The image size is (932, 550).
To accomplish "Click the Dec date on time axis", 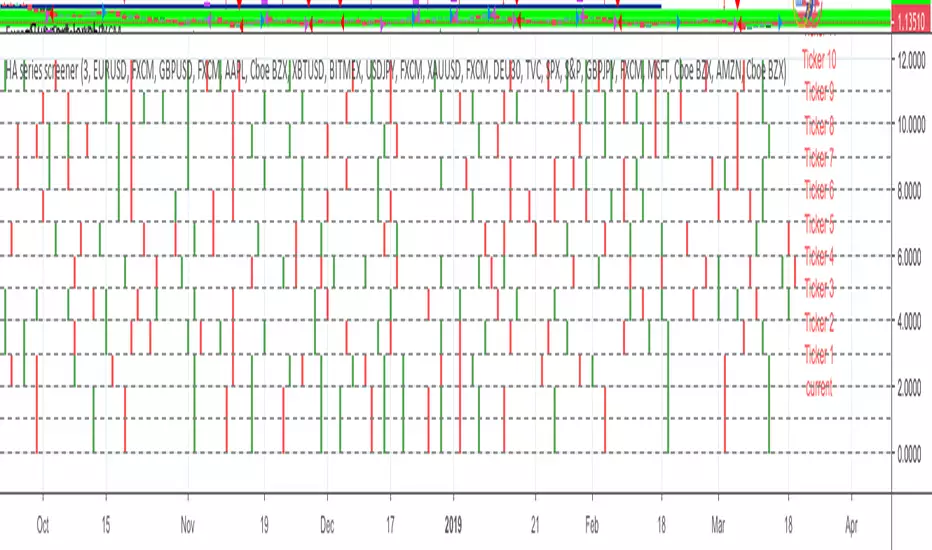I will tap(327, 525).
